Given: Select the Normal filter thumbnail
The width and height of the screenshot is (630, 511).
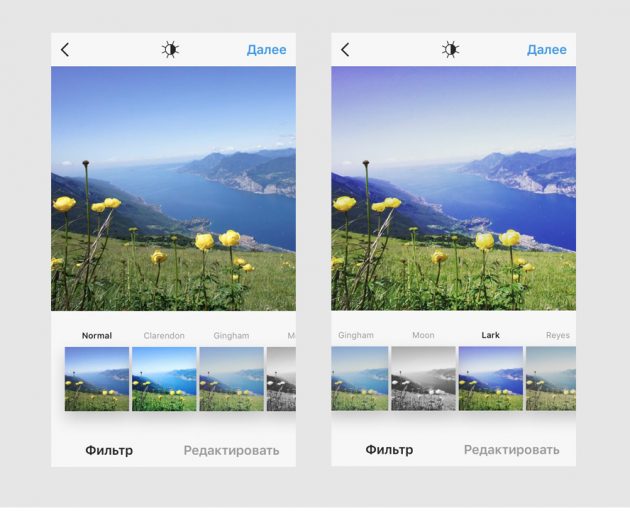Looking at the screenshot, I should (x=97, y=379).
